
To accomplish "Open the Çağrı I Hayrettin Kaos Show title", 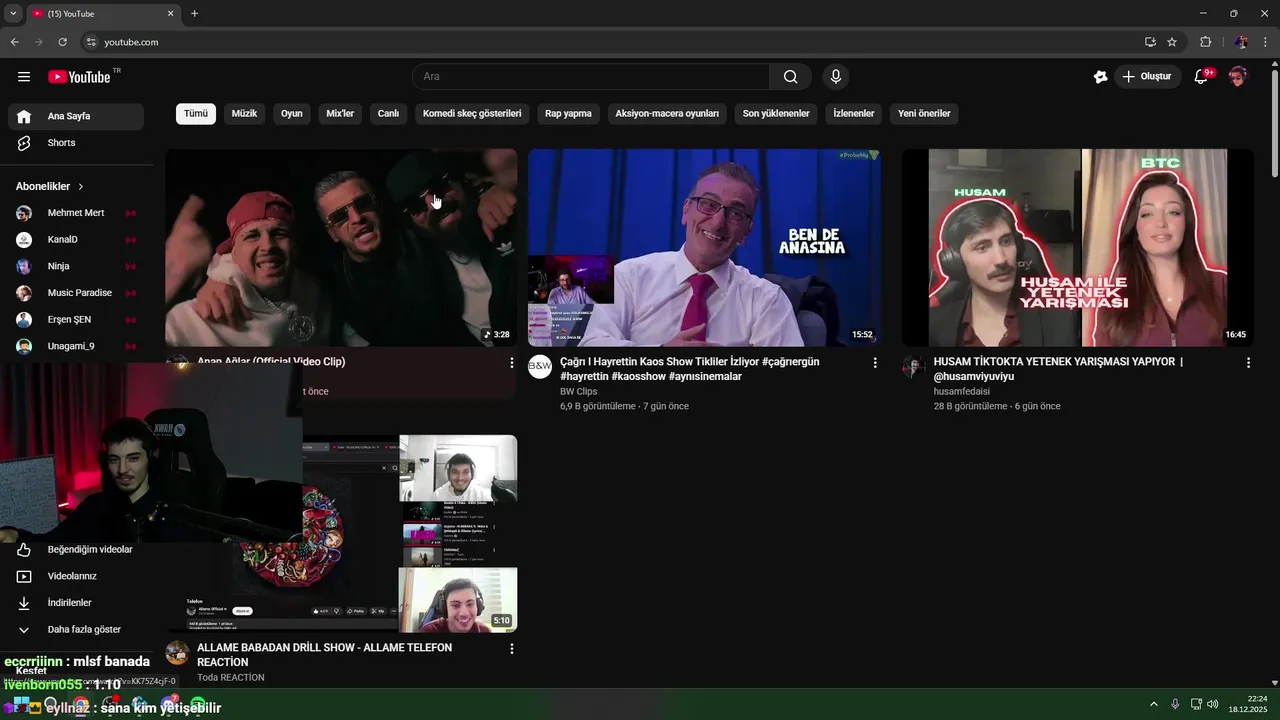I will click(690, 369).
